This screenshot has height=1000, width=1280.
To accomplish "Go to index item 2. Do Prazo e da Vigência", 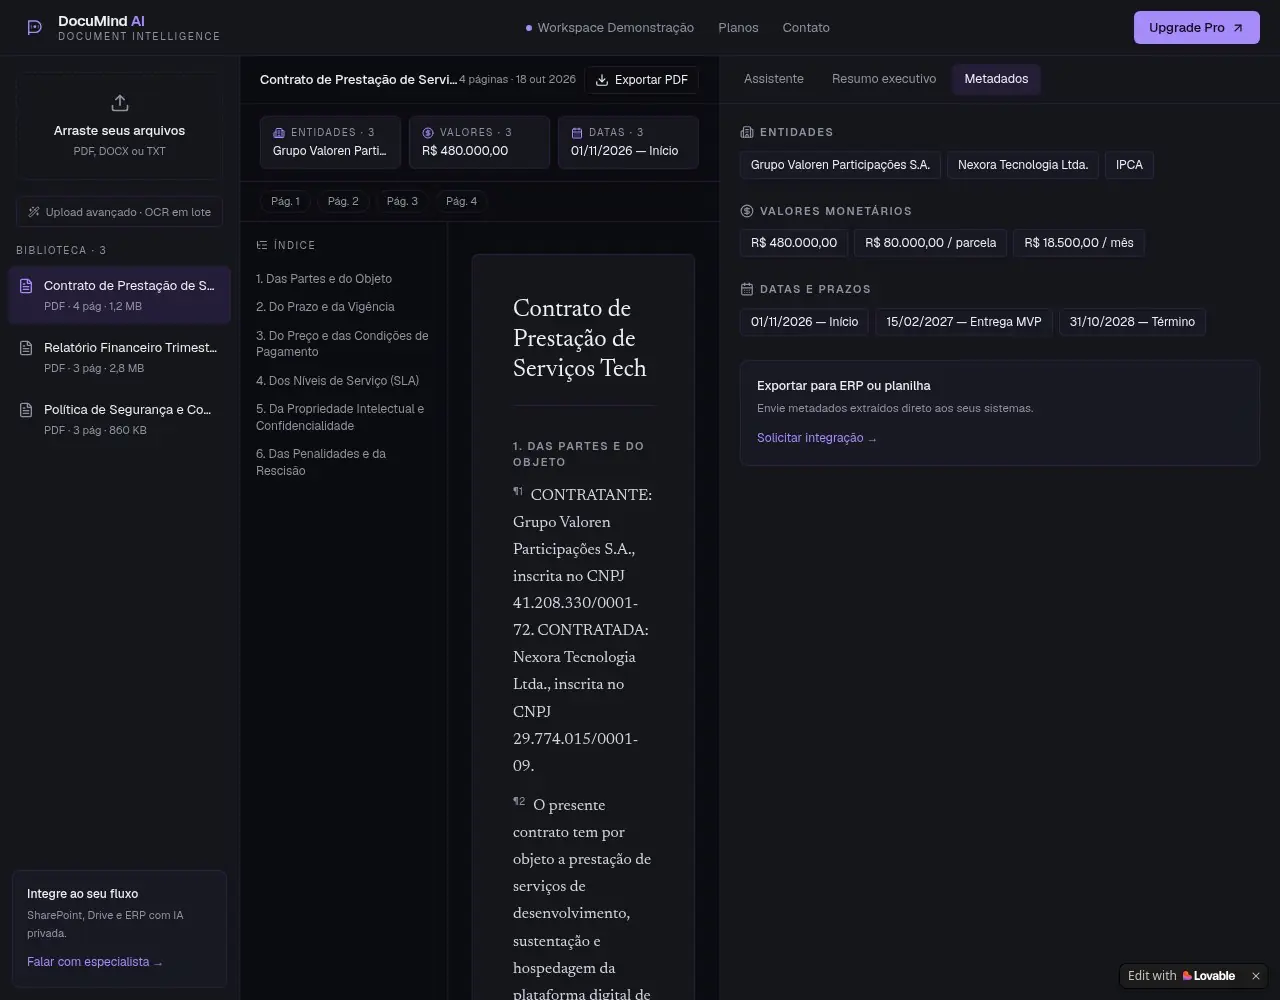I will 325,307.
